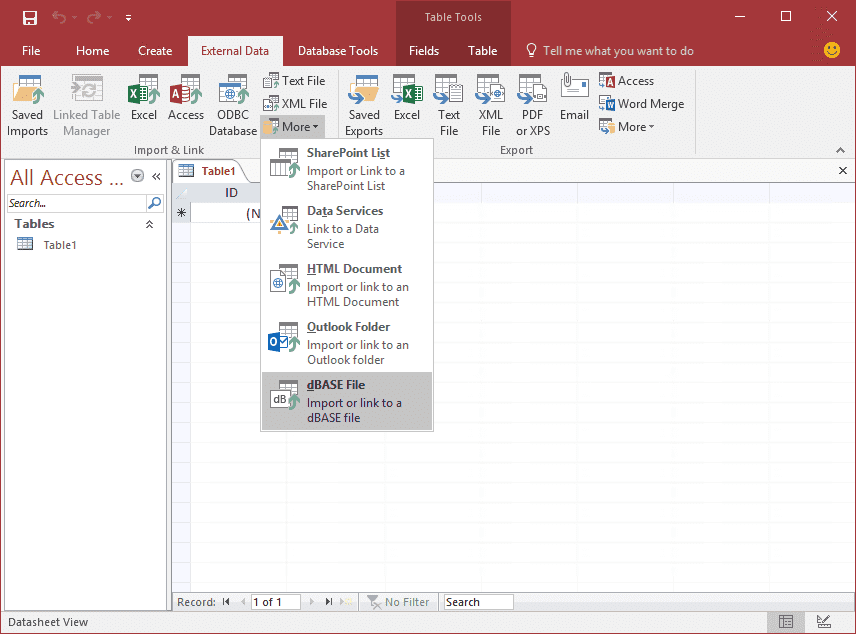Export as XML File
856x634 pixels.
coord(490,100)
